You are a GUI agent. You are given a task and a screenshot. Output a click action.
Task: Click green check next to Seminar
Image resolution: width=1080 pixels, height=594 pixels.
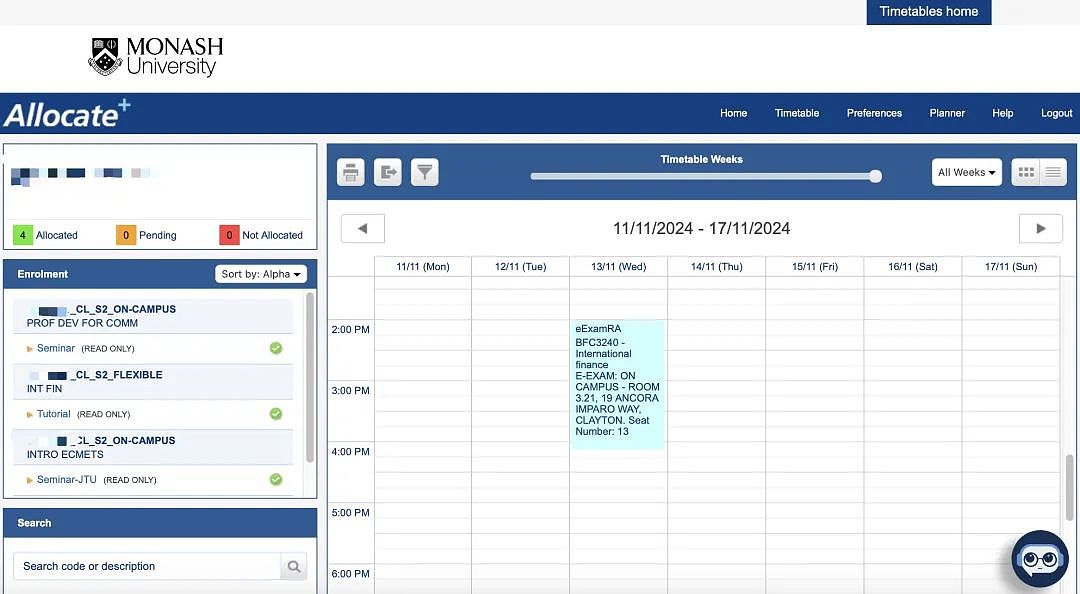276,348
